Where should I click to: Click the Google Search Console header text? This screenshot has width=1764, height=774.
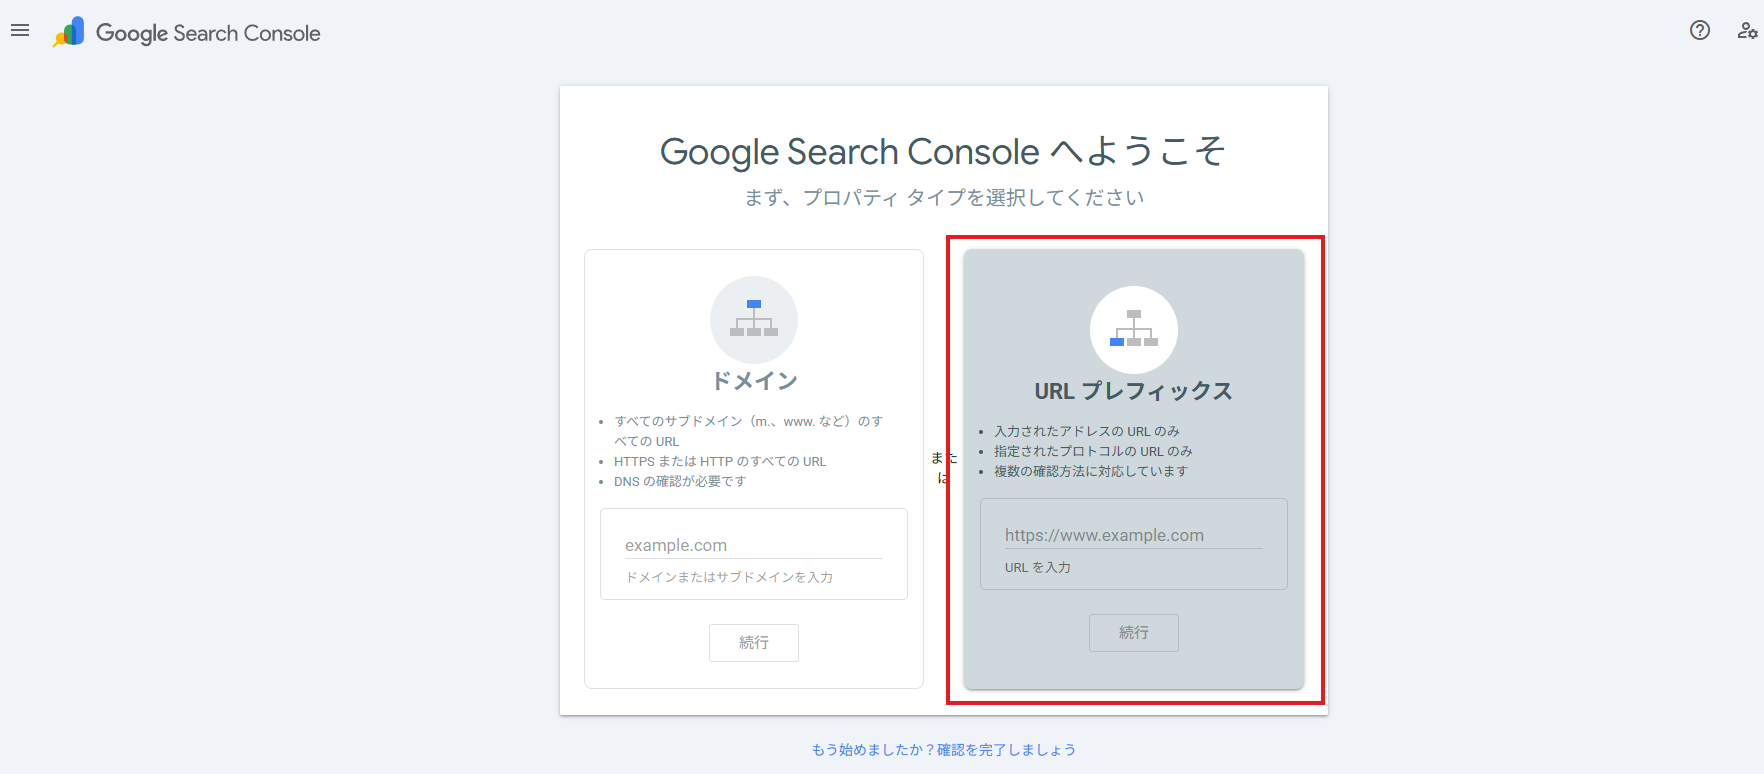click(208, 33)
